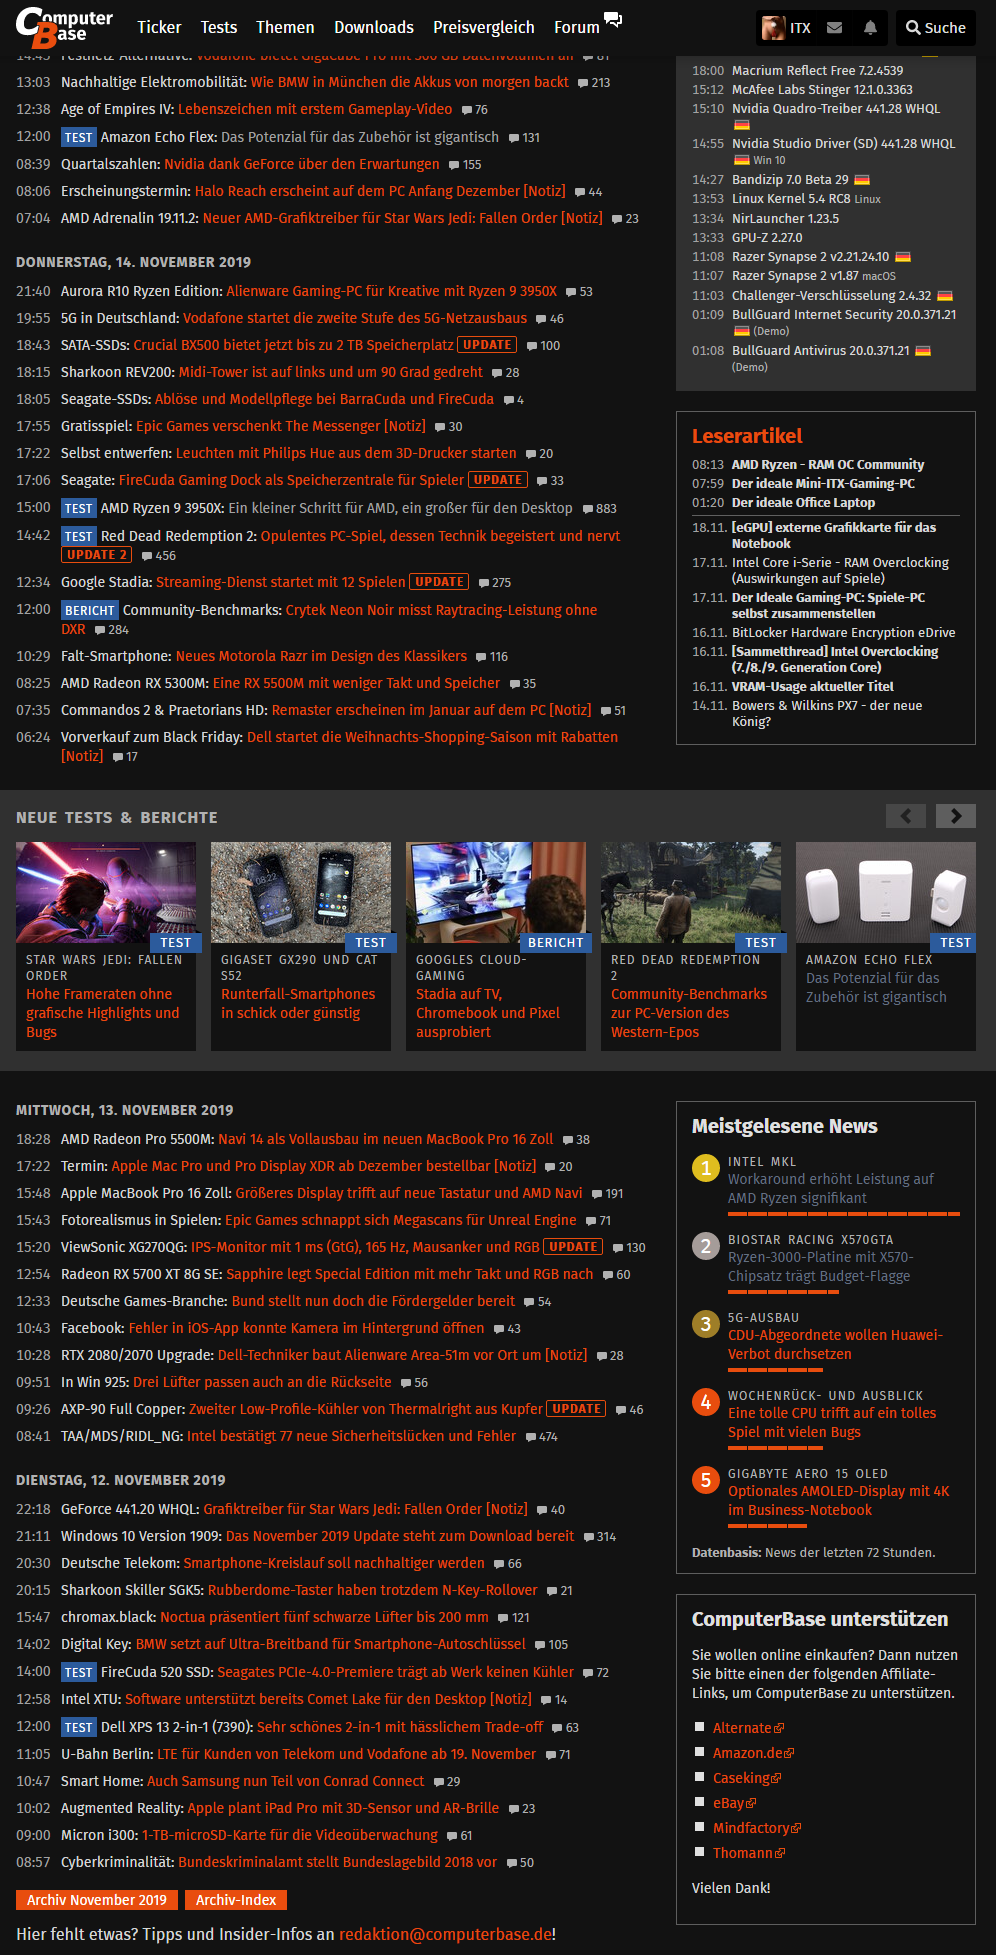Open the messages envelope icon

(x=834, y=28)
